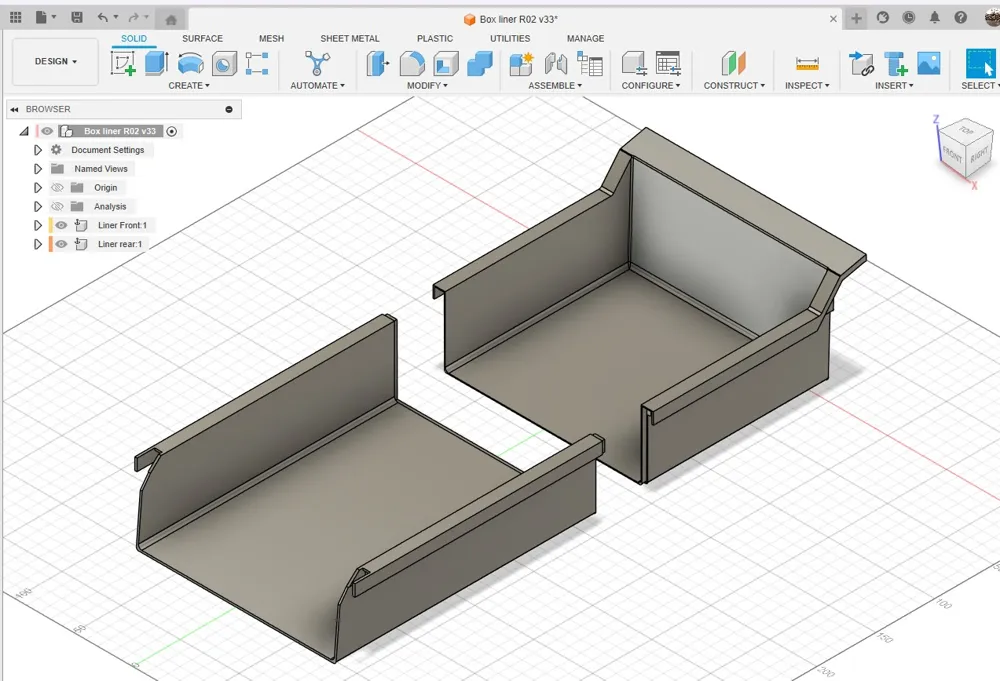Select the Fillet tool icon
This screenshot has height=681, width=1000.
pyautogui.click(x=412, y=64)
